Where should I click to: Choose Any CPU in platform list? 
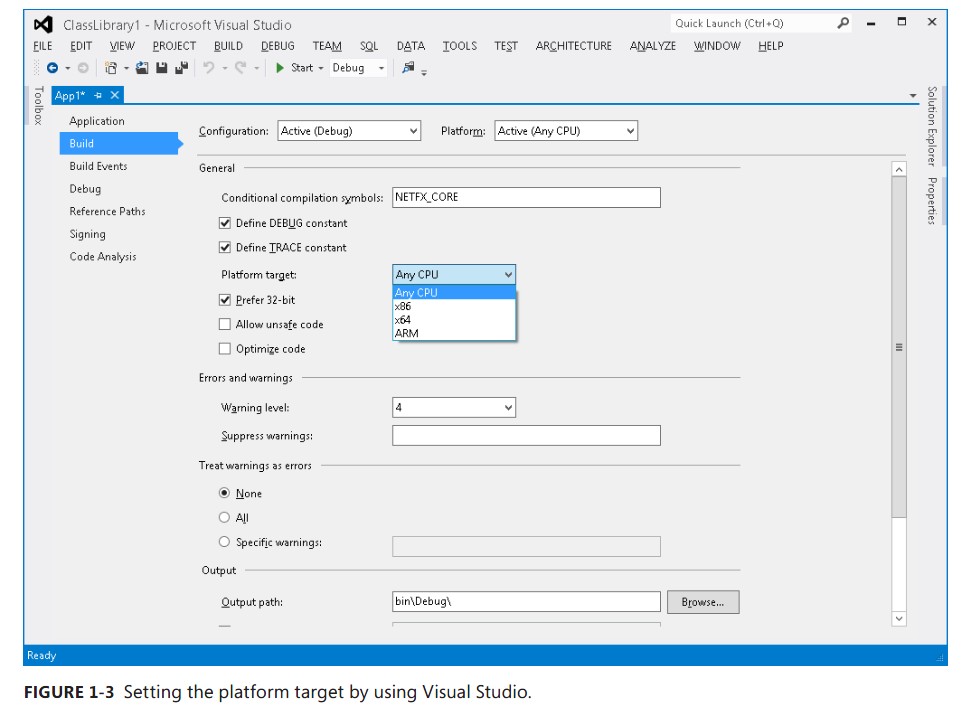tap(454, 293)
